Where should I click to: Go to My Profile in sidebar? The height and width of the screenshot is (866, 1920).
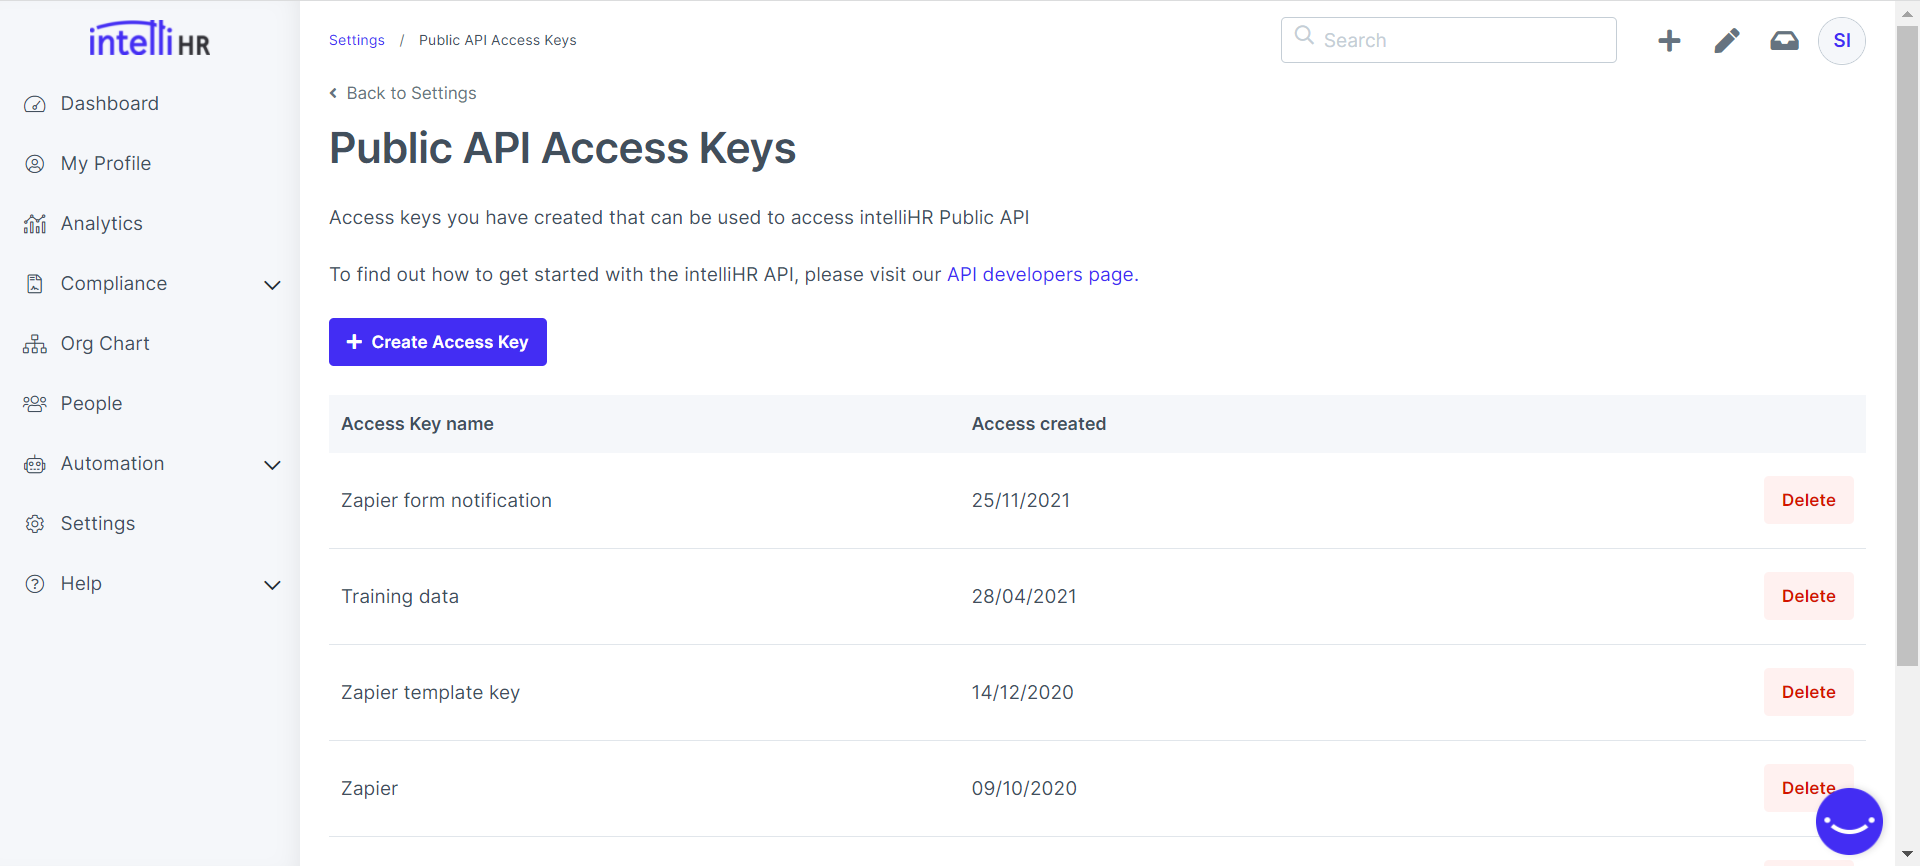point(105,164)
